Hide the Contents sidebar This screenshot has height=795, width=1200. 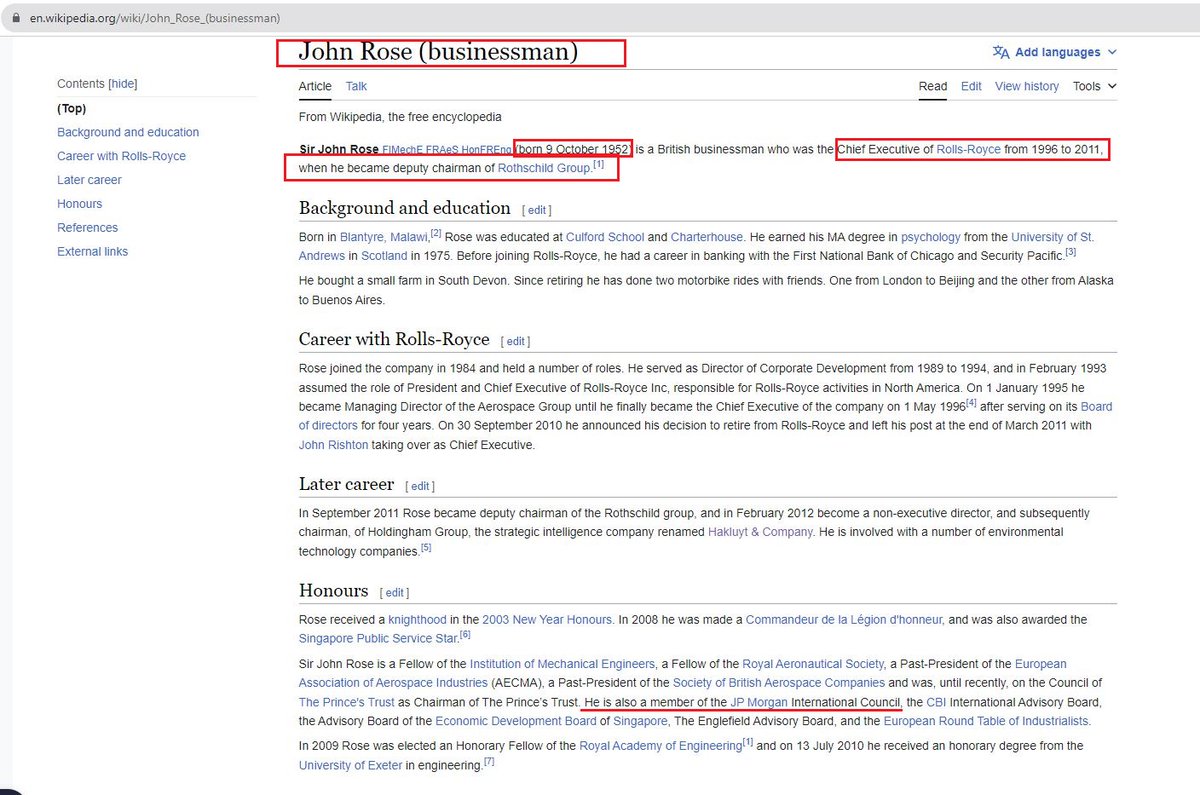tap(123, 84)
